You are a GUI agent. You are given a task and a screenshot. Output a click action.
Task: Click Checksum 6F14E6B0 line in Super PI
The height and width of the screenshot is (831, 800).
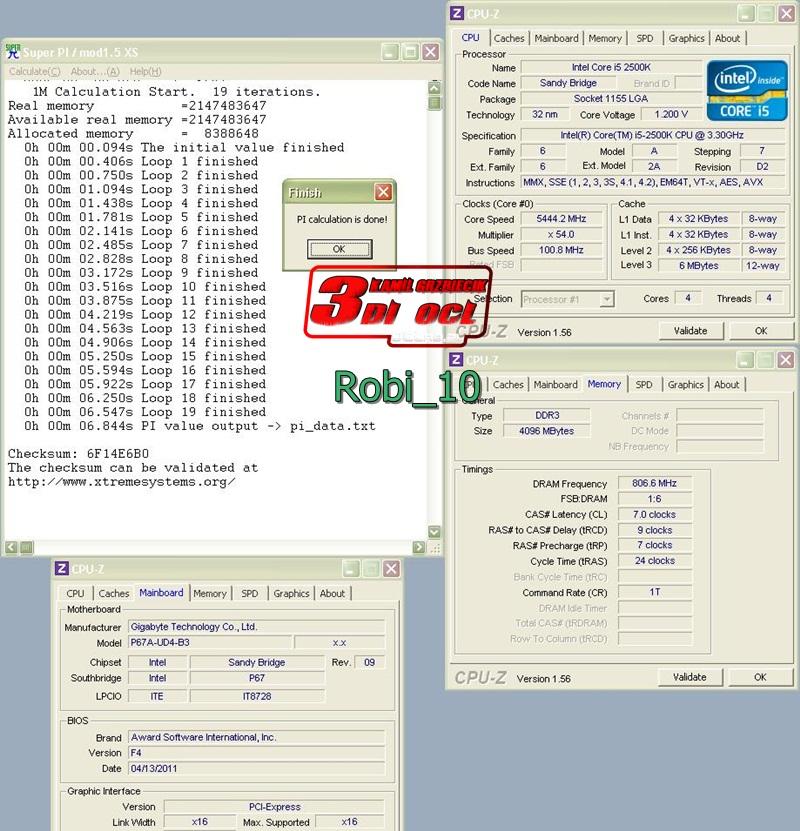78,454
